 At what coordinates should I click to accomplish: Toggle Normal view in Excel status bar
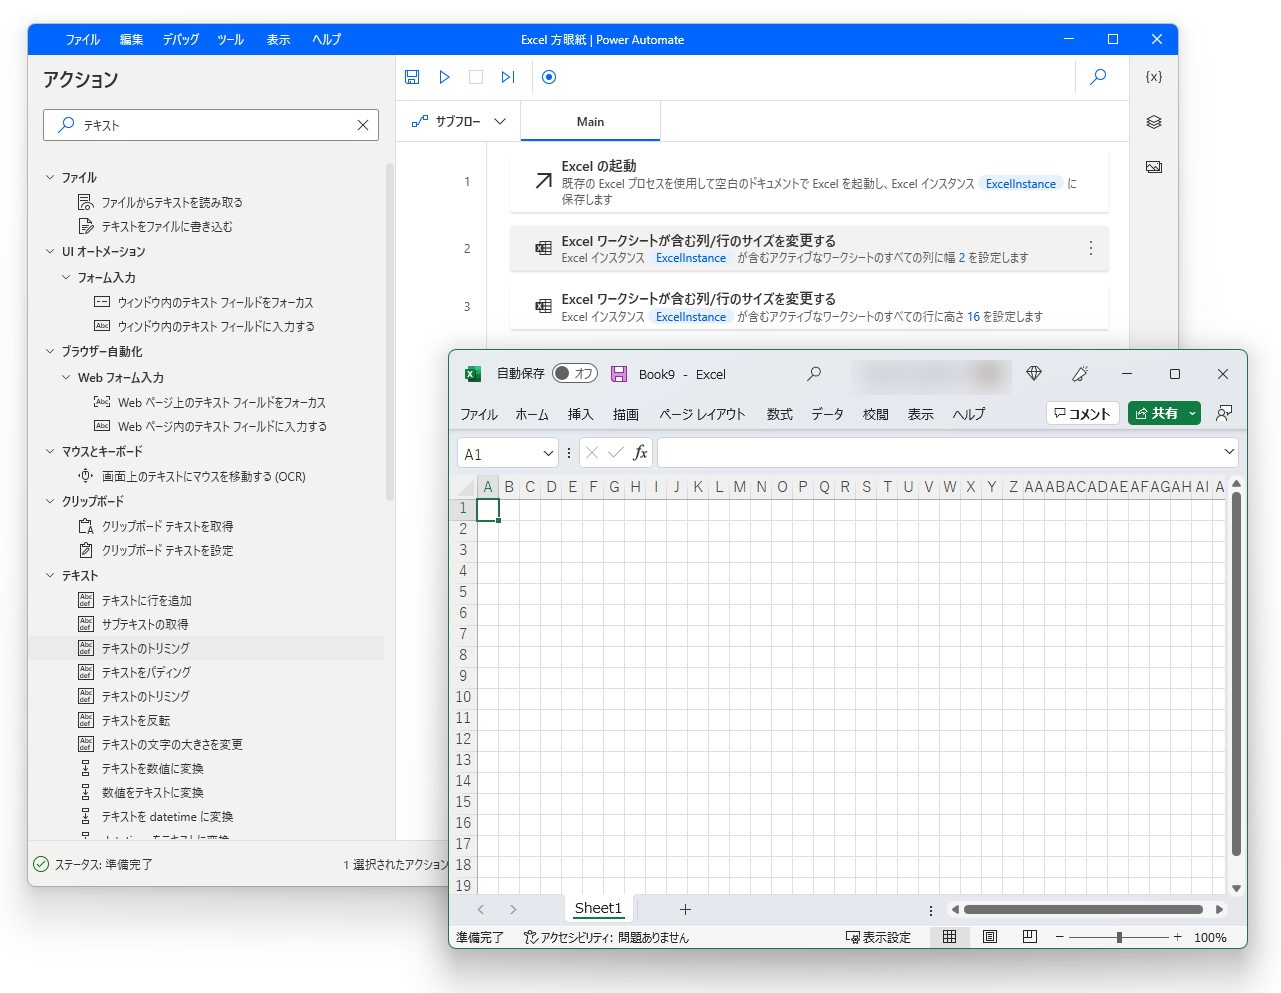click(x=949, y=937)
